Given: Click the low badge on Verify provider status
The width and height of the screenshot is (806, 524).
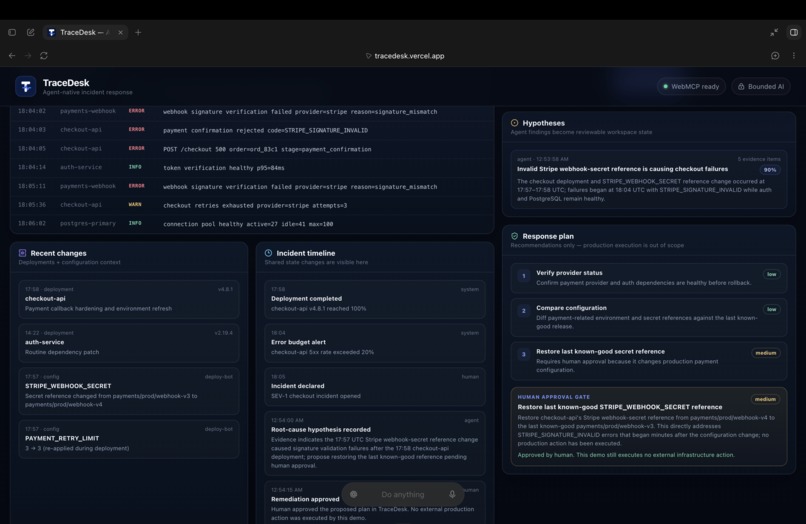Looking at the screenshot, I should coord(772,274).
